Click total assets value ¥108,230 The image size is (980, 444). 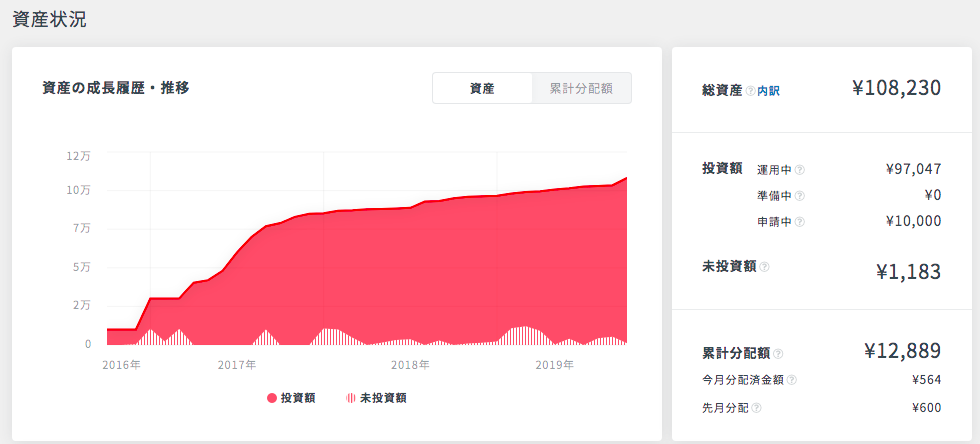[896, 88]
